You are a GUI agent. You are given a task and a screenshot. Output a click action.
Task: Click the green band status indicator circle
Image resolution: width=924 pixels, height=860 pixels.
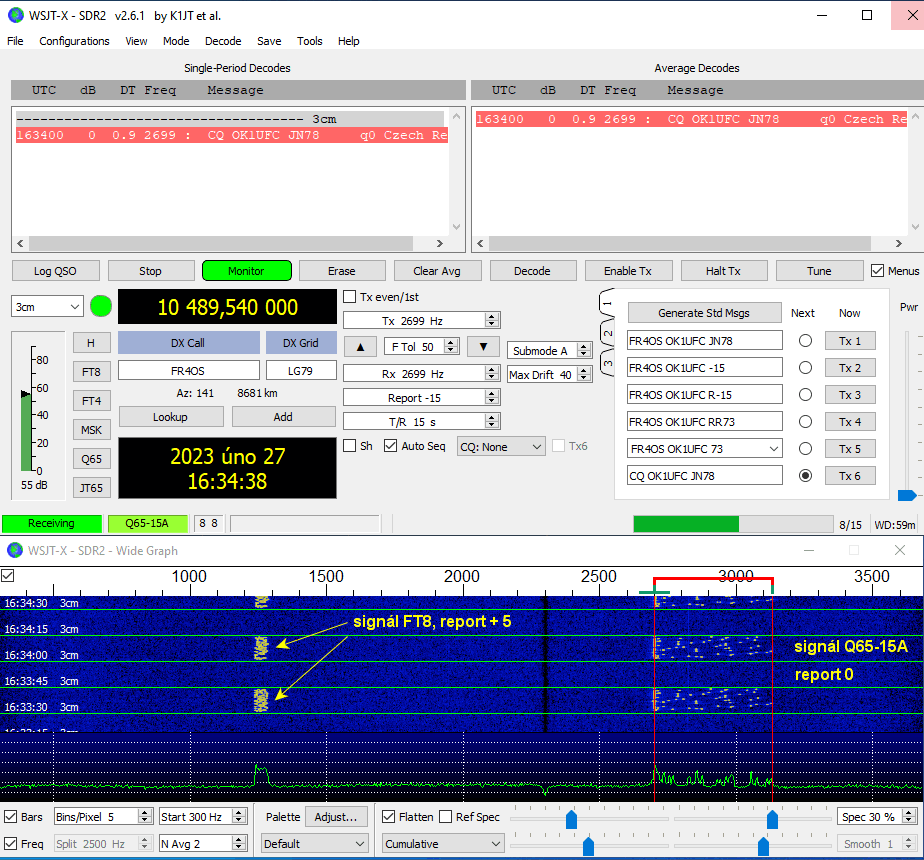click(101, 306)
